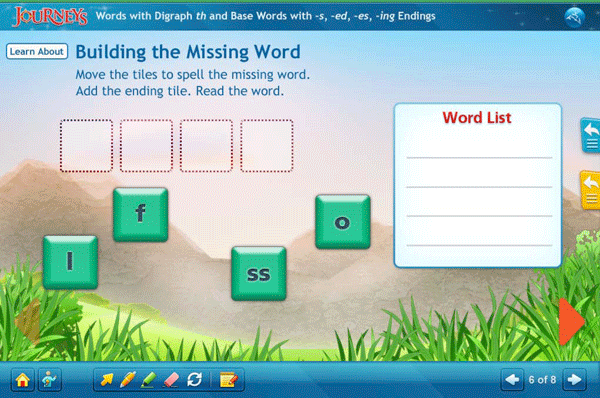Click the large red forward triangle
600x398 pixels.
click(x=571, y=321)
